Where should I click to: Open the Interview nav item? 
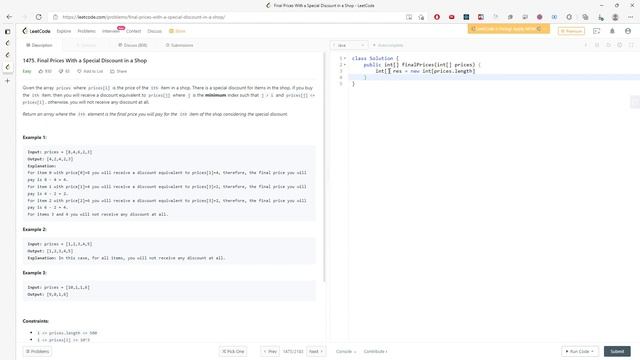tap(111, 31)
